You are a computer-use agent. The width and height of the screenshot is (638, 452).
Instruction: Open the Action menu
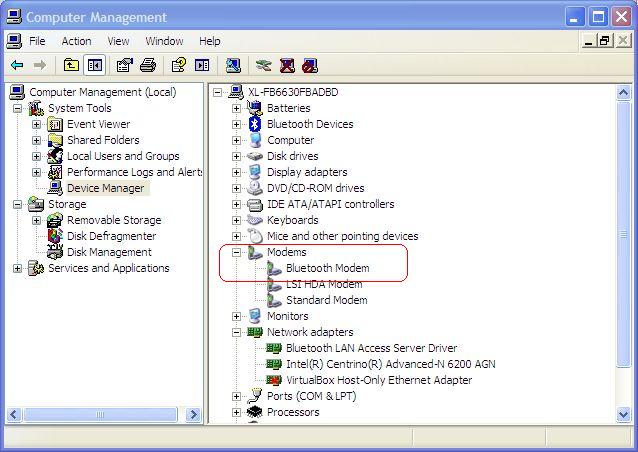click(76, 41)
